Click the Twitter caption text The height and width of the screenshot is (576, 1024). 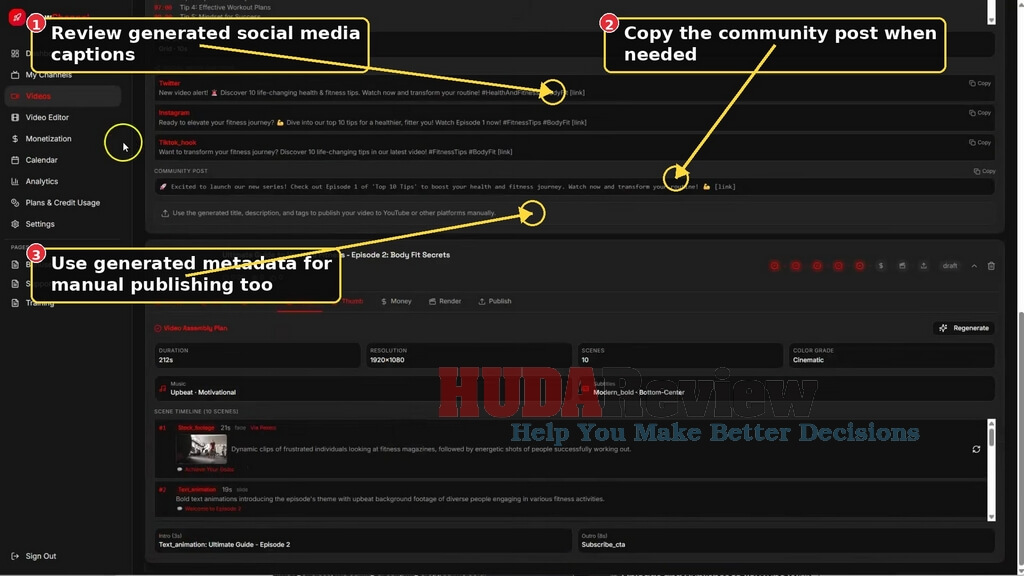pos(372,93)
